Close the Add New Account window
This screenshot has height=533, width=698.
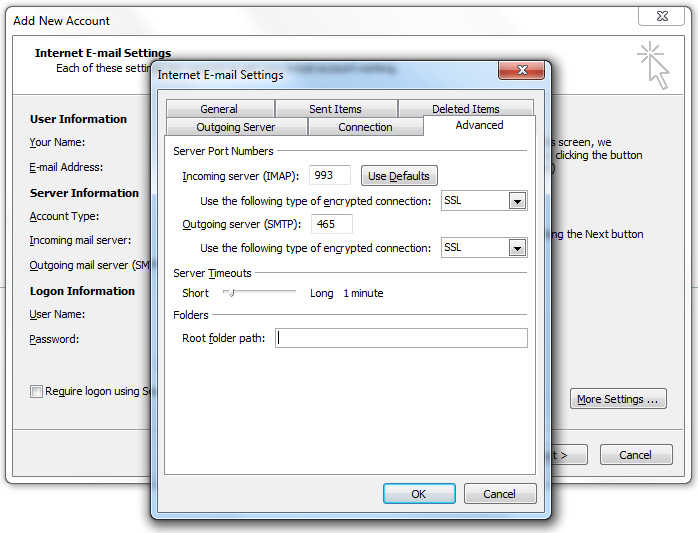pyautogui.click(x=662, y=16)
